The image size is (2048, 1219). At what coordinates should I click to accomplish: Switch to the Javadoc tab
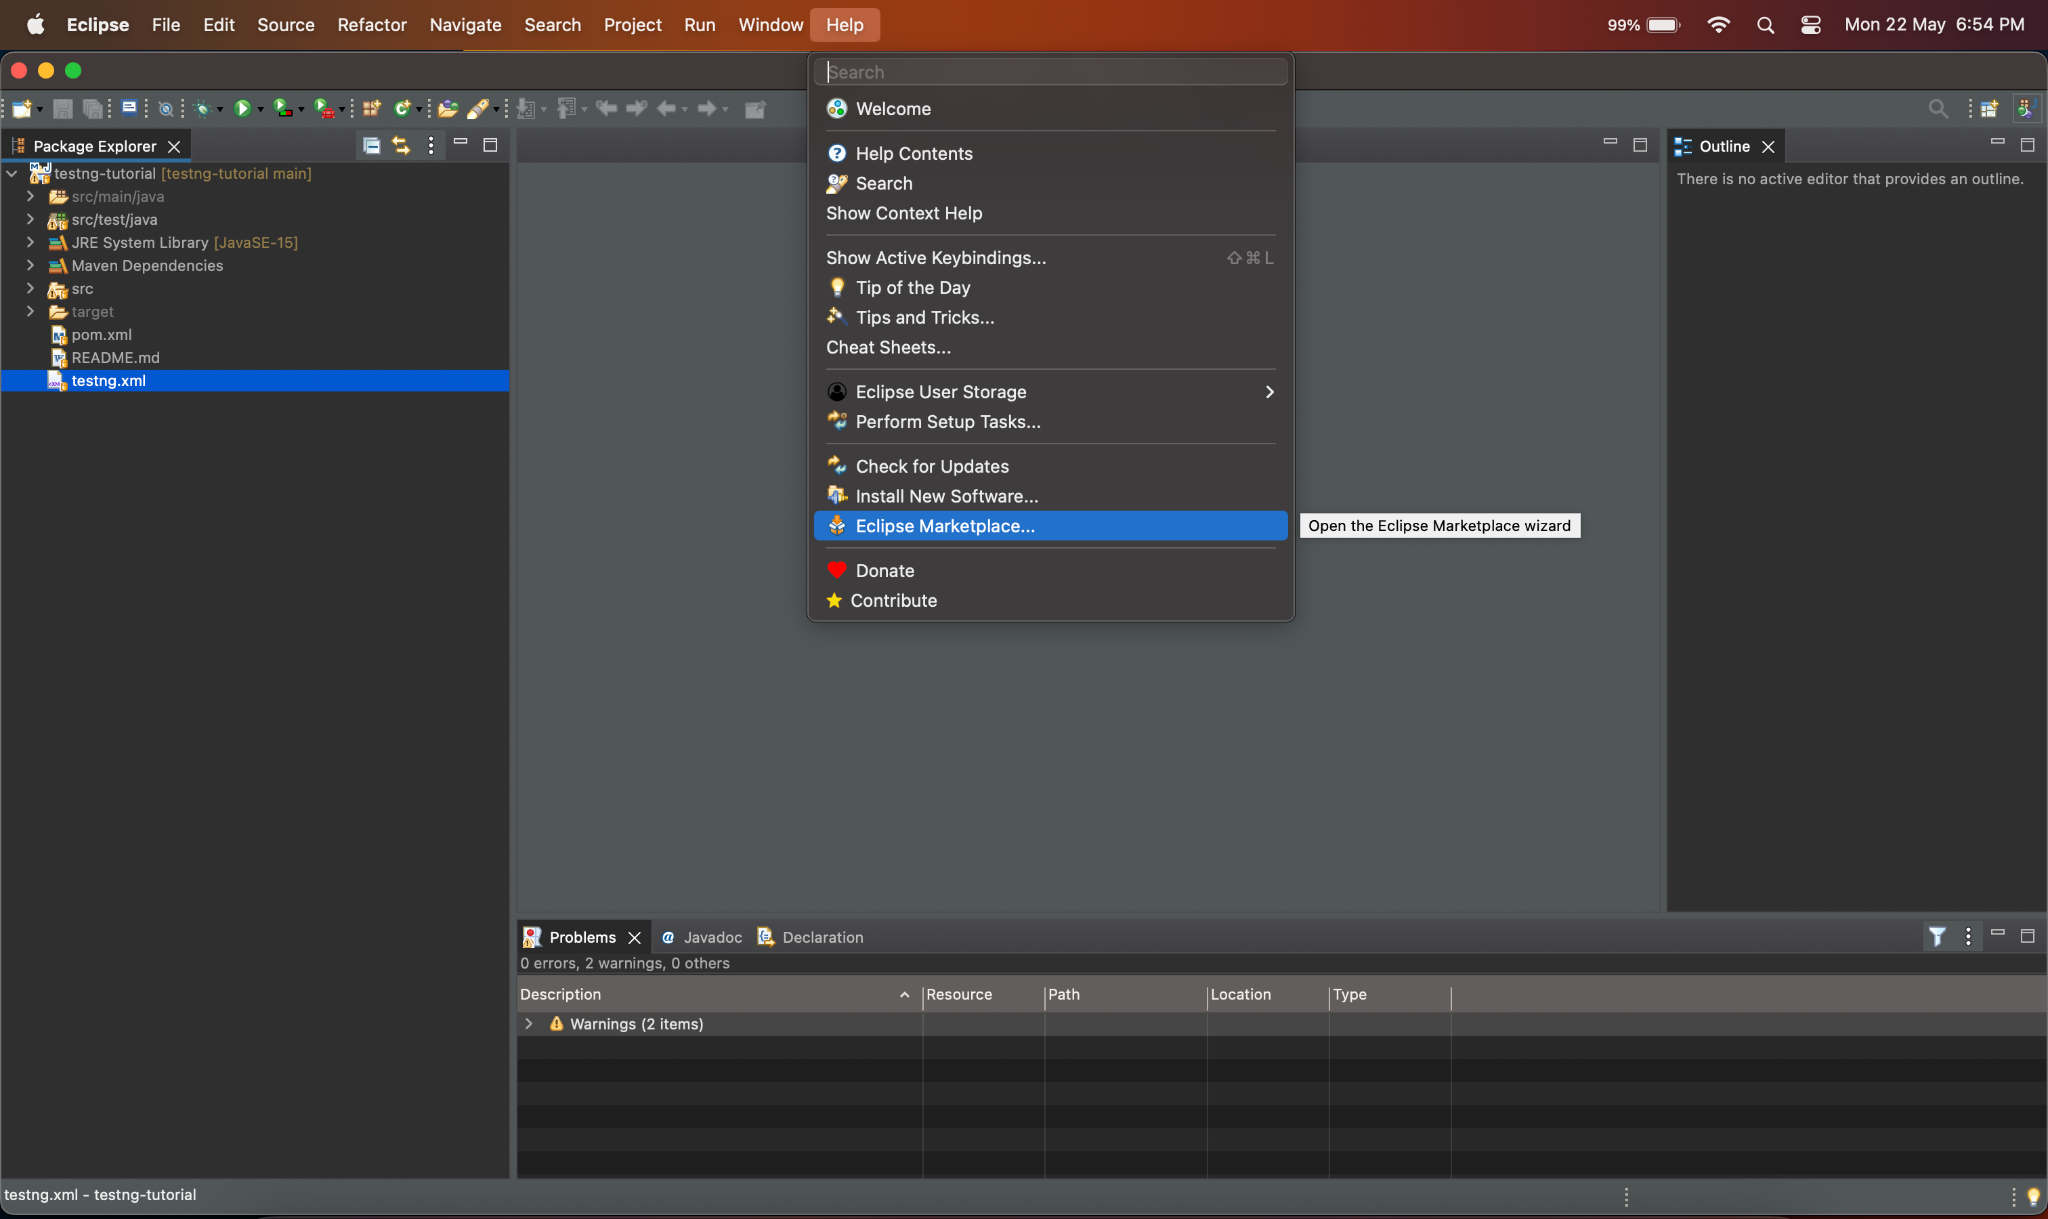click(711, 937)
